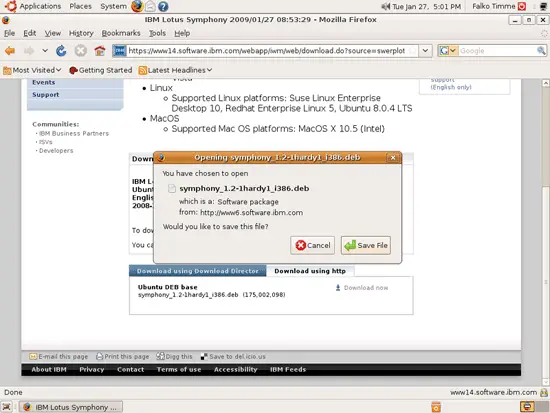Open the History menu

tap(81, 33)
